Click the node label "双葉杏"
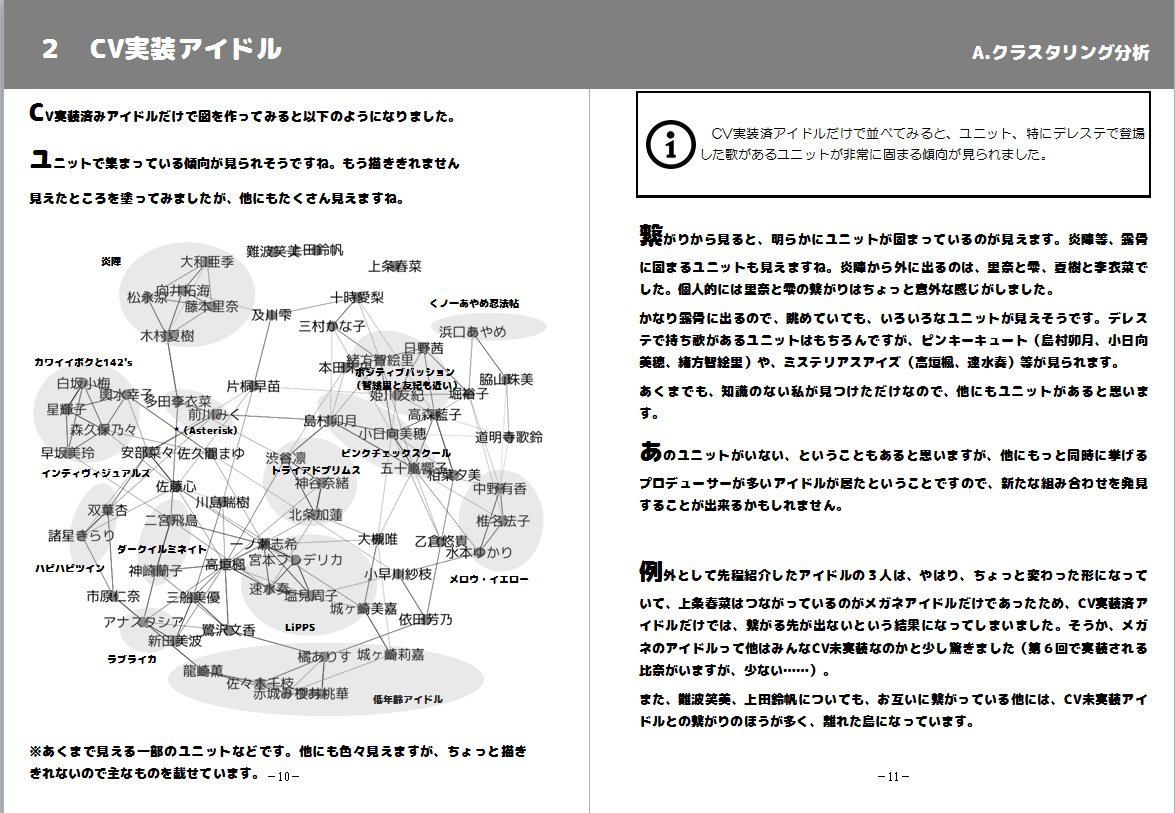The height and width of the screenshot is (813, 1175). pos(108,510)
